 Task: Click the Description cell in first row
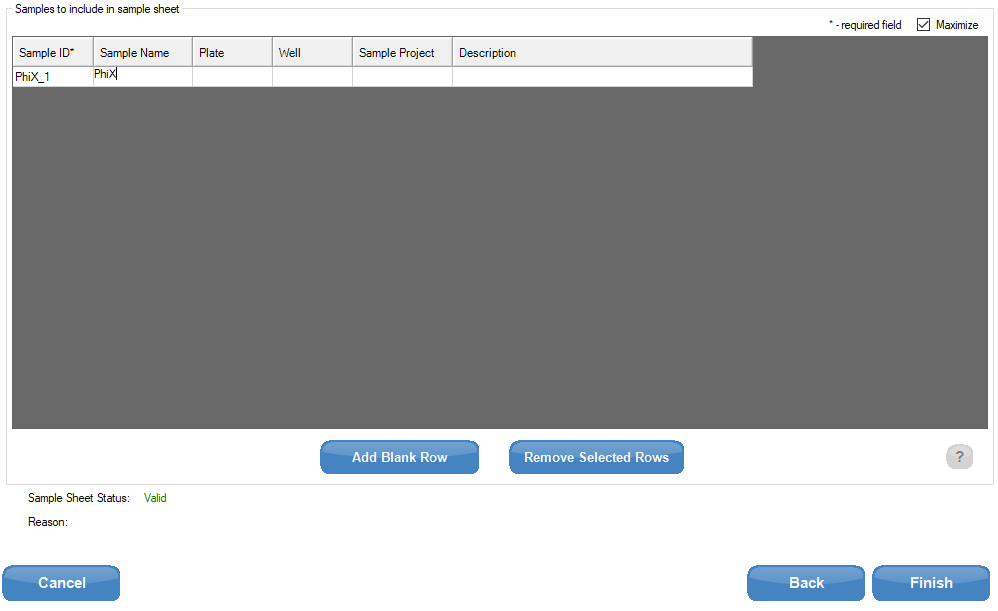601,77
